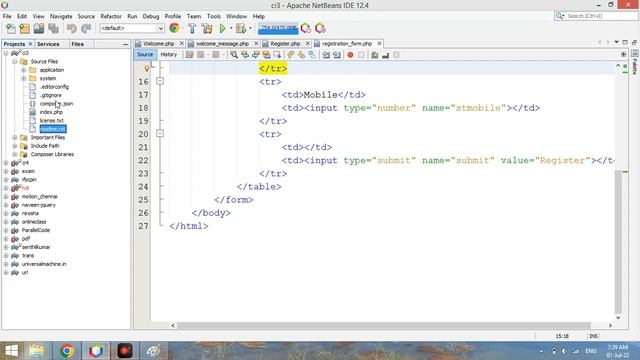Click the red Start Macro Recording icon
The width and height of the screenshot is (640, 360).
click(x=350, y=55)
